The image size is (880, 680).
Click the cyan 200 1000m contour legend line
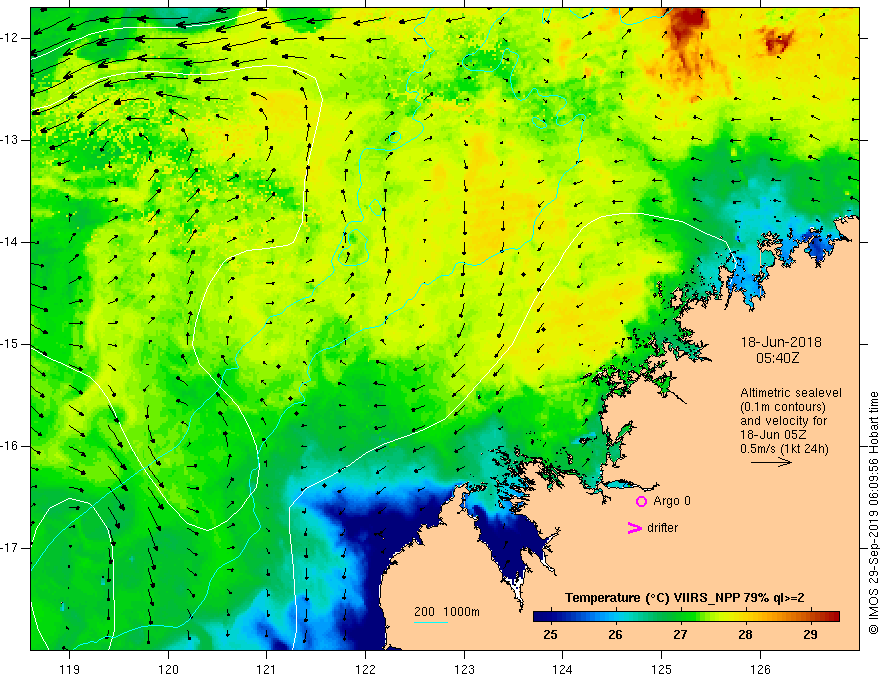pos(430,622)
